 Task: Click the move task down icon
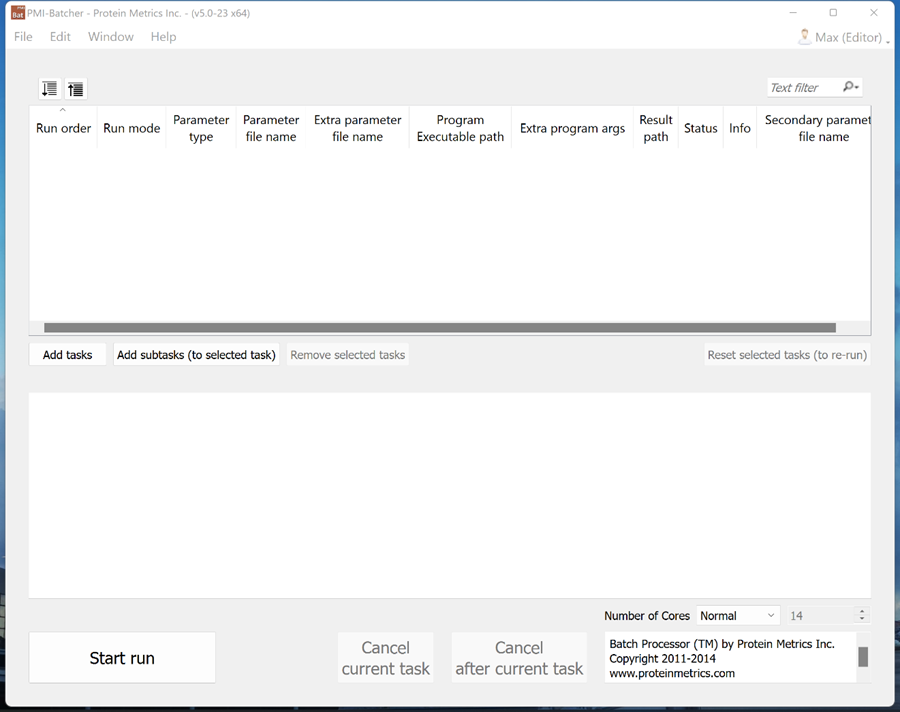[x=50, y=89]
